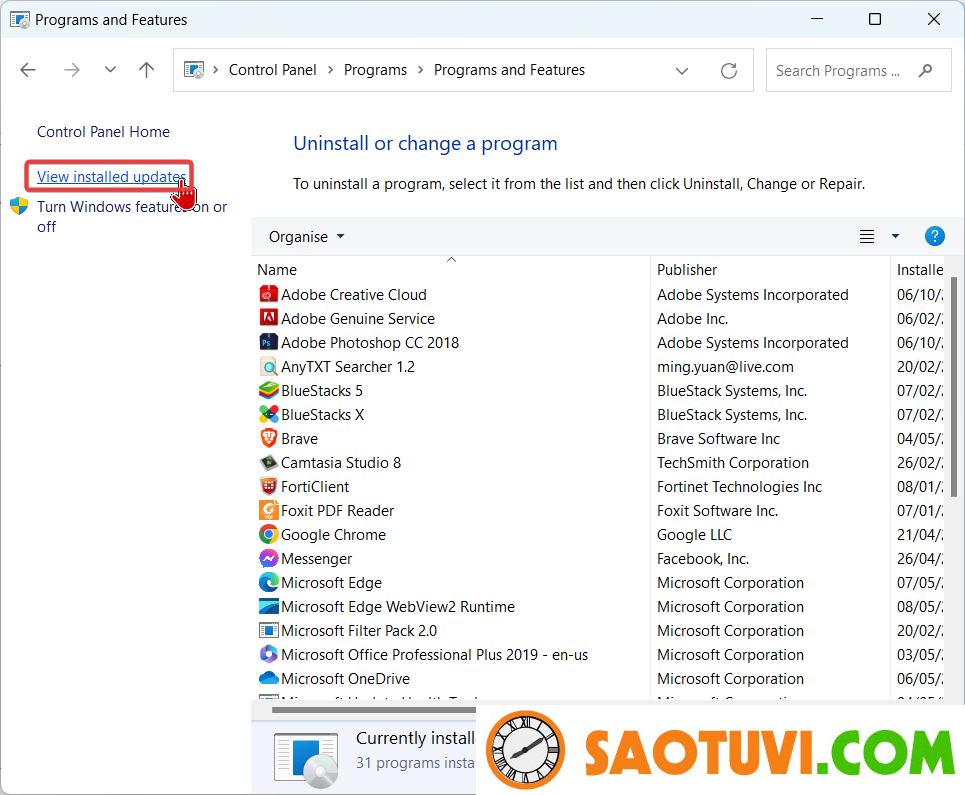The width and height of the screenshot is (965, 795).
Task: Open the blue Help button
Action: (934, 236)
